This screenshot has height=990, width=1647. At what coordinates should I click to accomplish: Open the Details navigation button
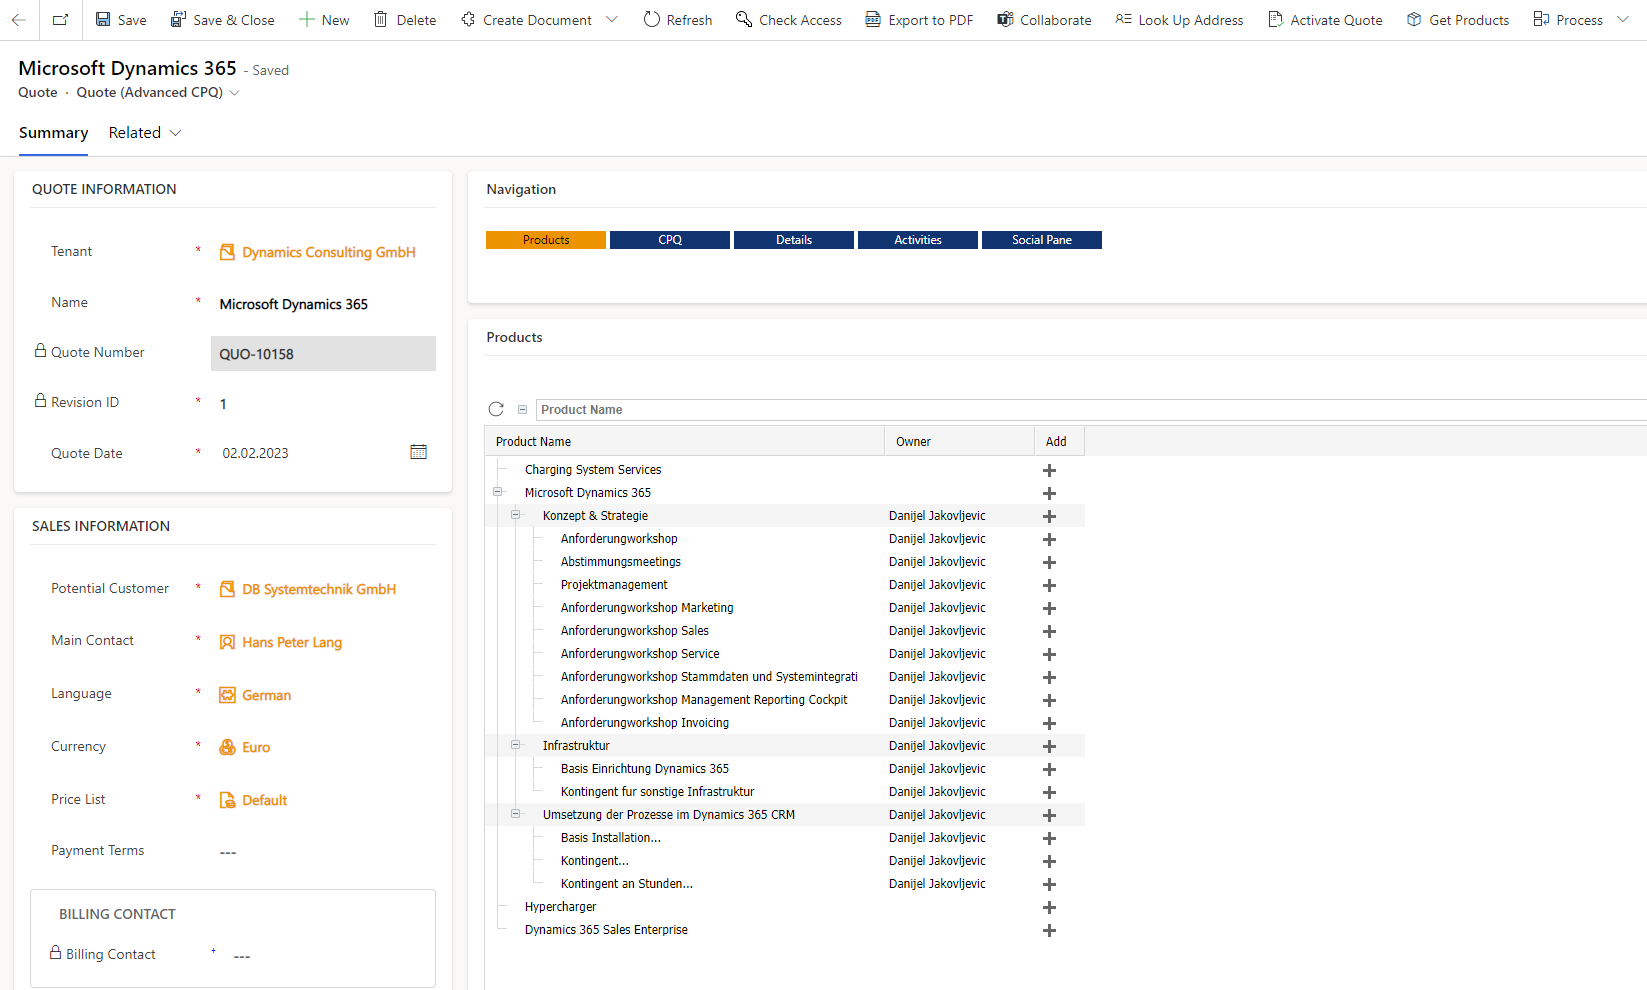[794, 240]
